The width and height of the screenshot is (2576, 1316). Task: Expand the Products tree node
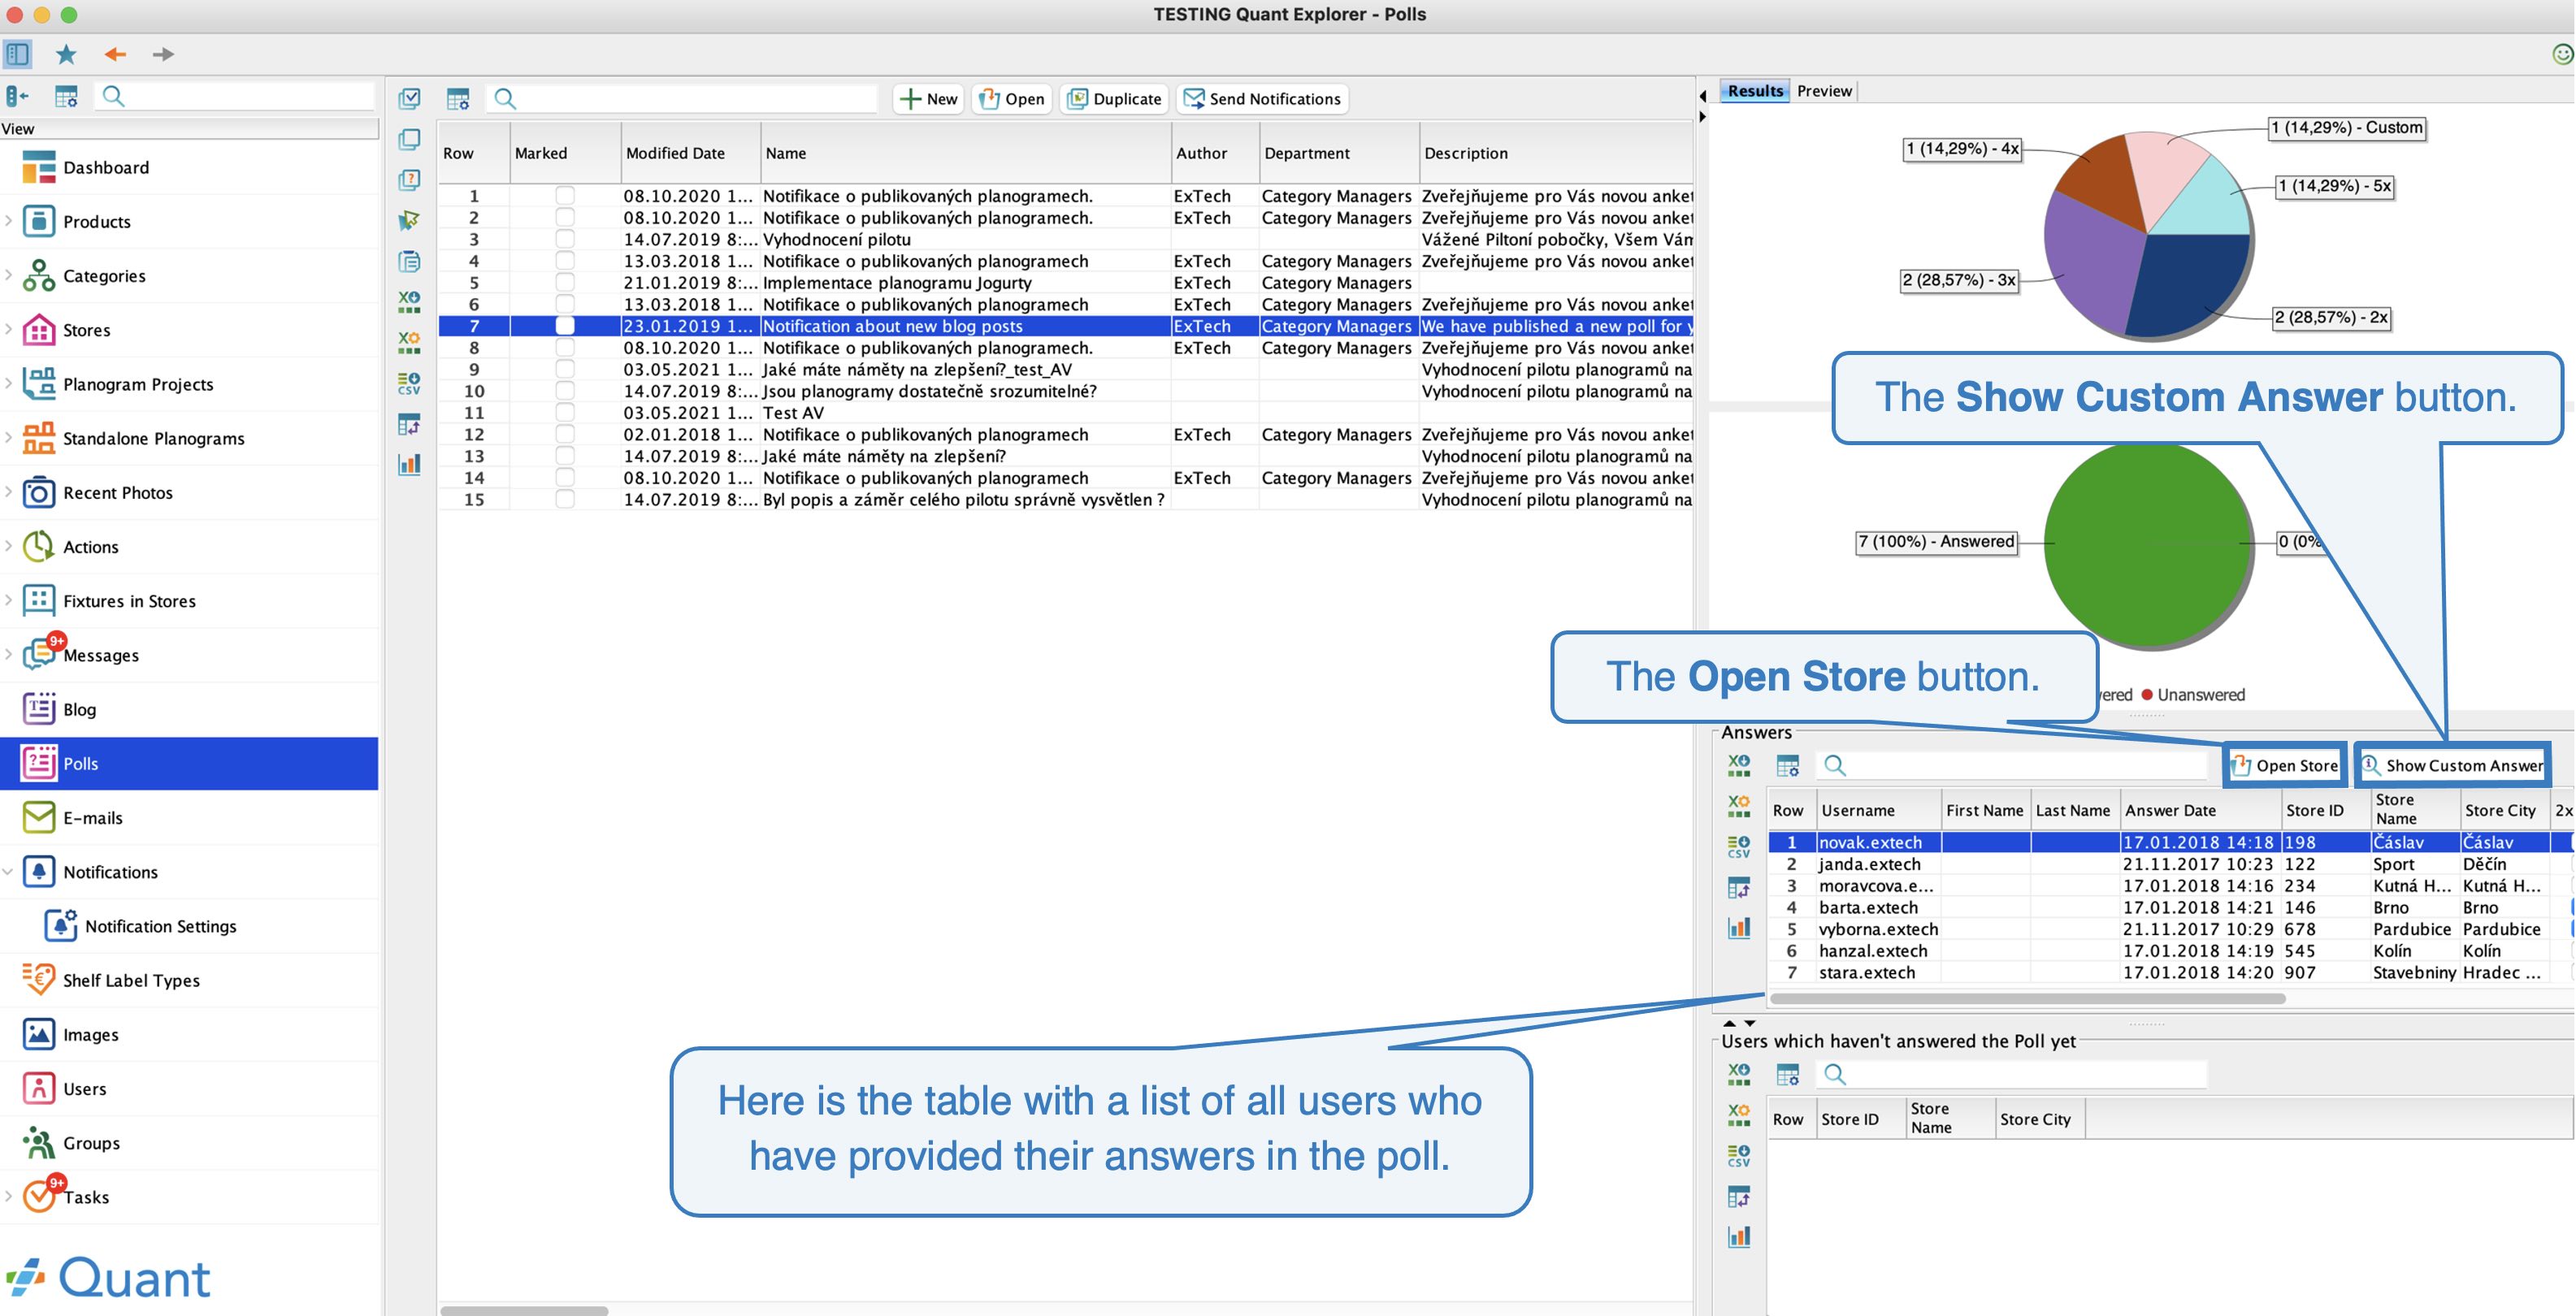click(x=8, y=221)
